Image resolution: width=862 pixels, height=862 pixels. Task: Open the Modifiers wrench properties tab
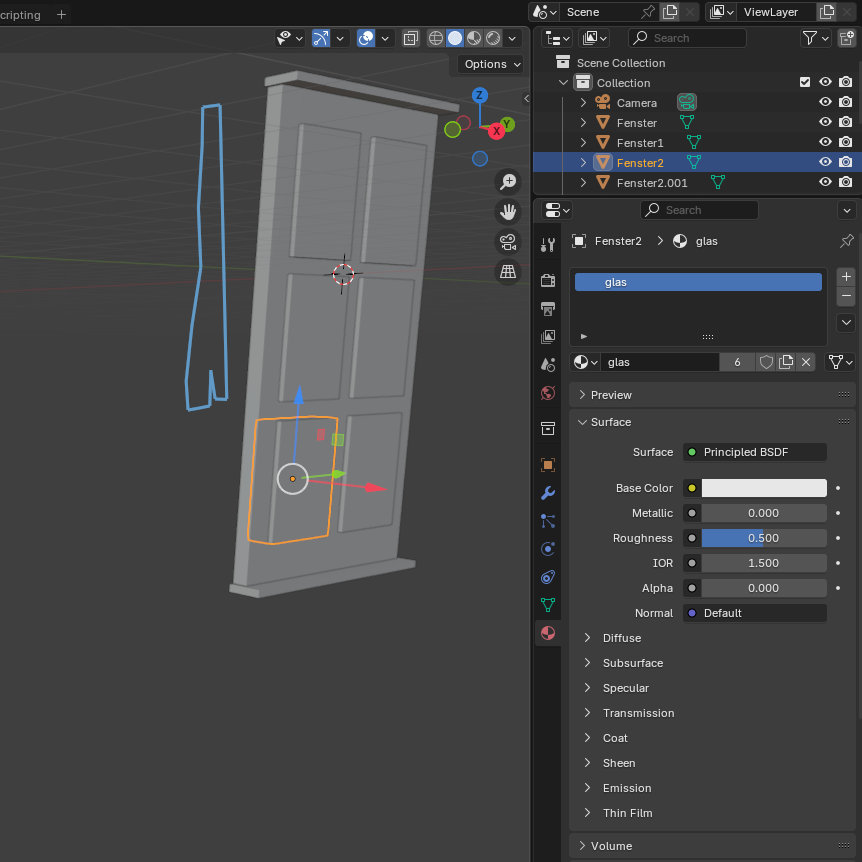[x=548, y=493]
